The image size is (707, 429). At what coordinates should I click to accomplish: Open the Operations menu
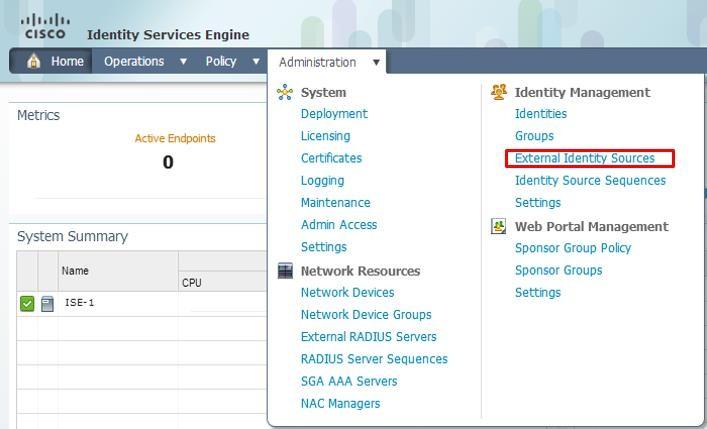coord(134,61)
